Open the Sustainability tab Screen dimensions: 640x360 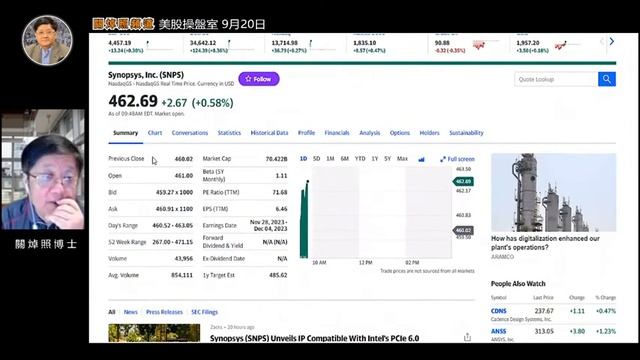pos(466,133)
